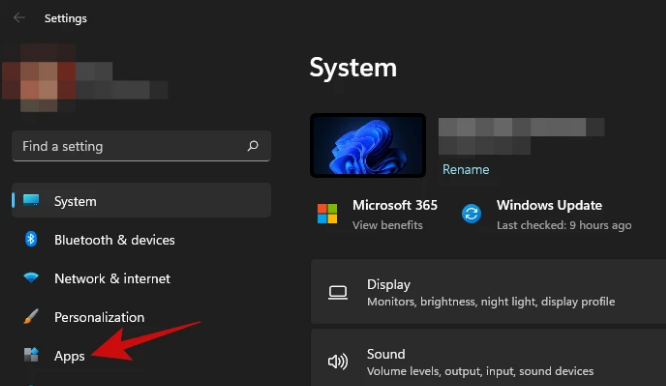Image resolution: width=666 pixels, height=386 pixels.
Task: Open Windows Update status
Action: (x=547, y=214)
